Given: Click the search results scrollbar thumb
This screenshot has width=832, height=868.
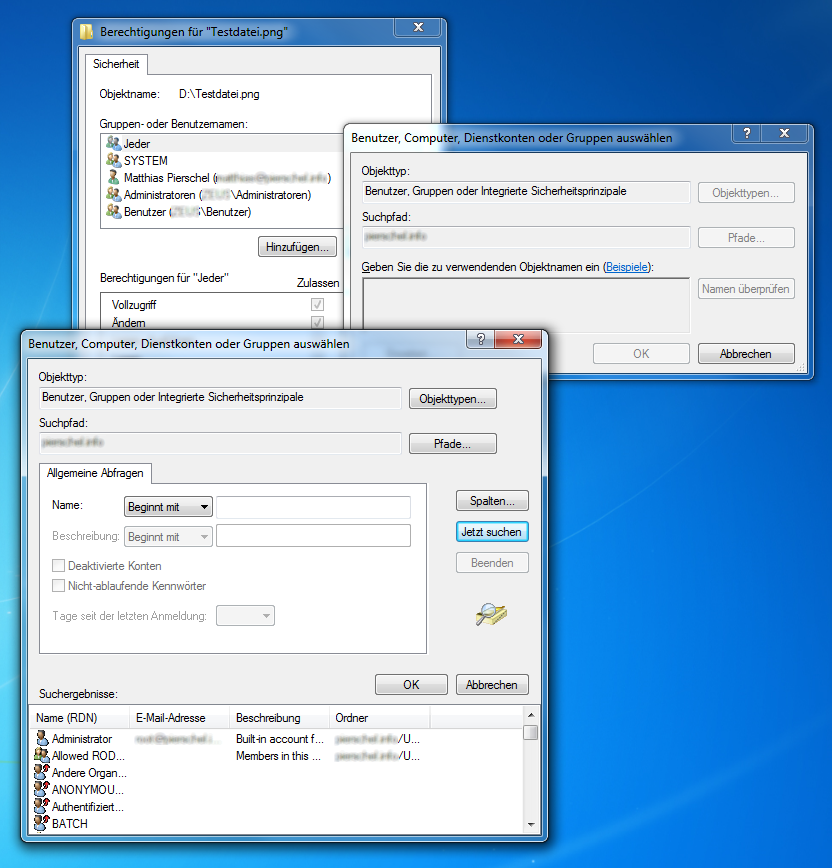Looking at the screenshot, I should 531,732.
